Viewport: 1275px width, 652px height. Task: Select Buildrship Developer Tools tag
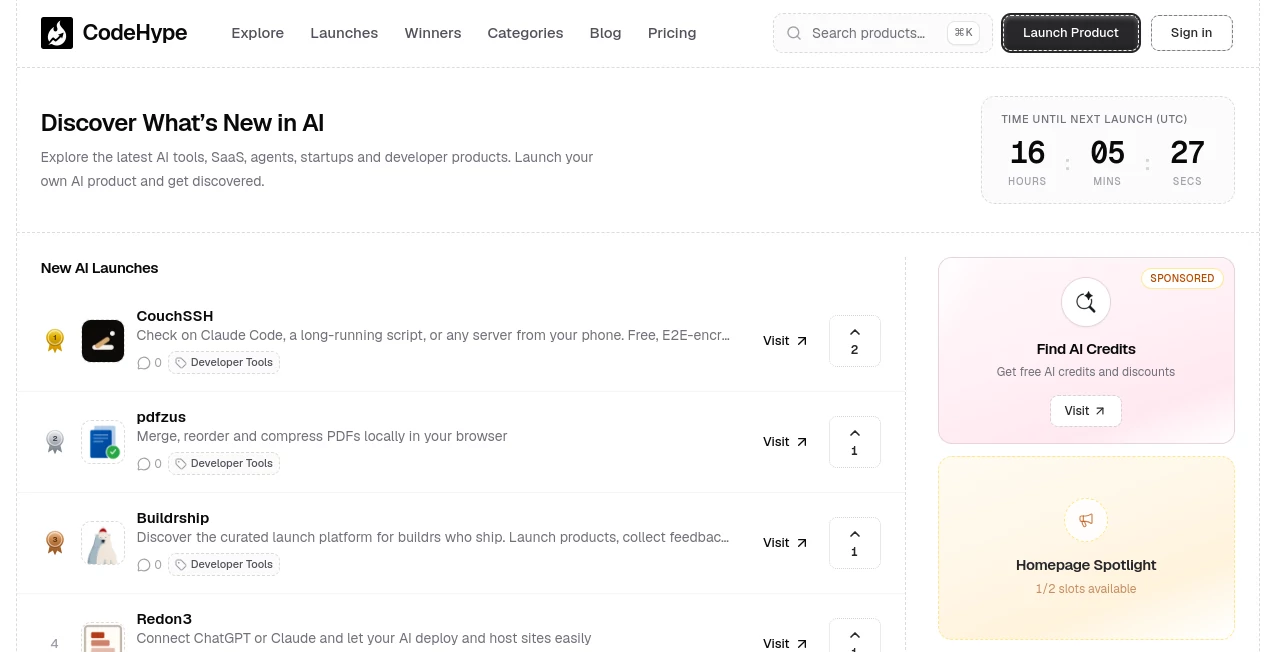click(x=224, y=565)
